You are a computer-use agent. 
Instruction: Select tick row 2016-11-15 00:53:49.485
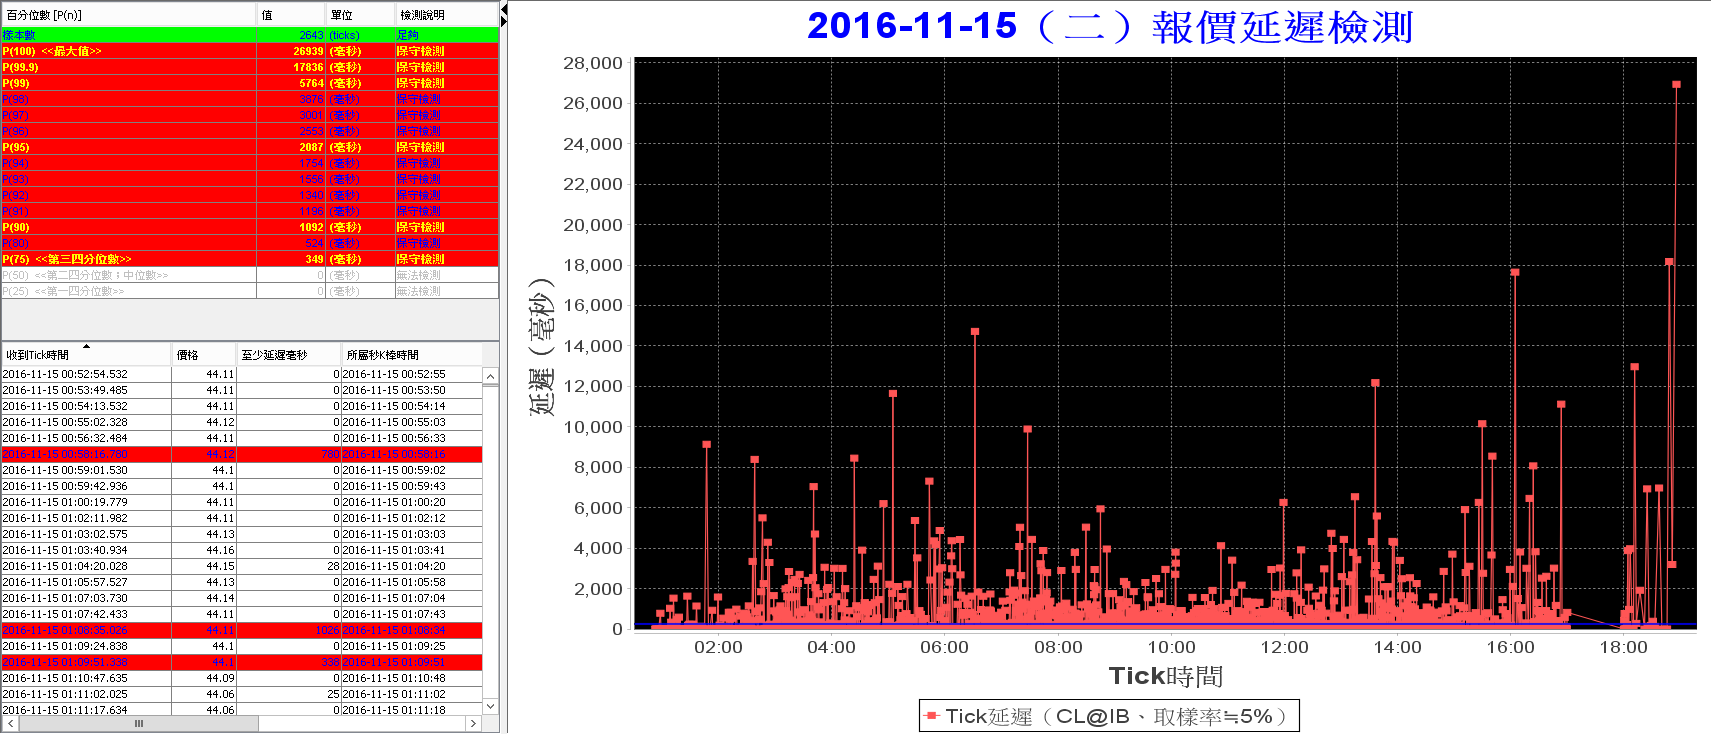[242, 390]
